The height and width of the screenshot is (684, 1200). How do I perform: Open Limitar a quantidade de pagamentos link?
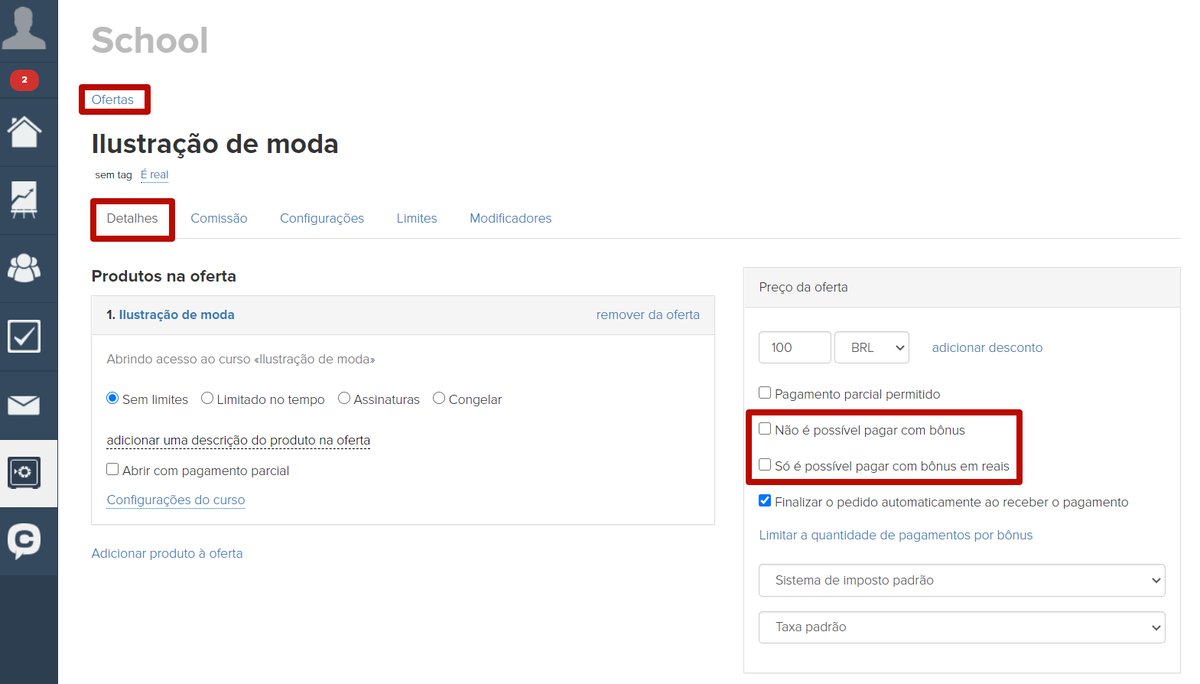point(896,535)
